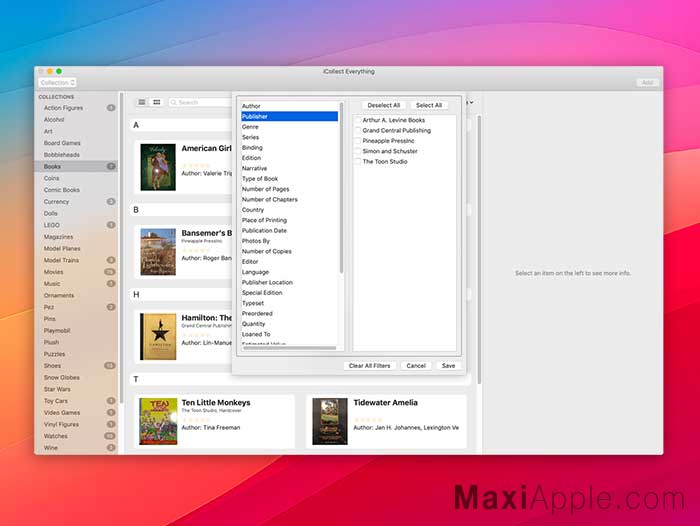Open Wine collection
This screenshot has width=700, height=526.
[76, 448]
